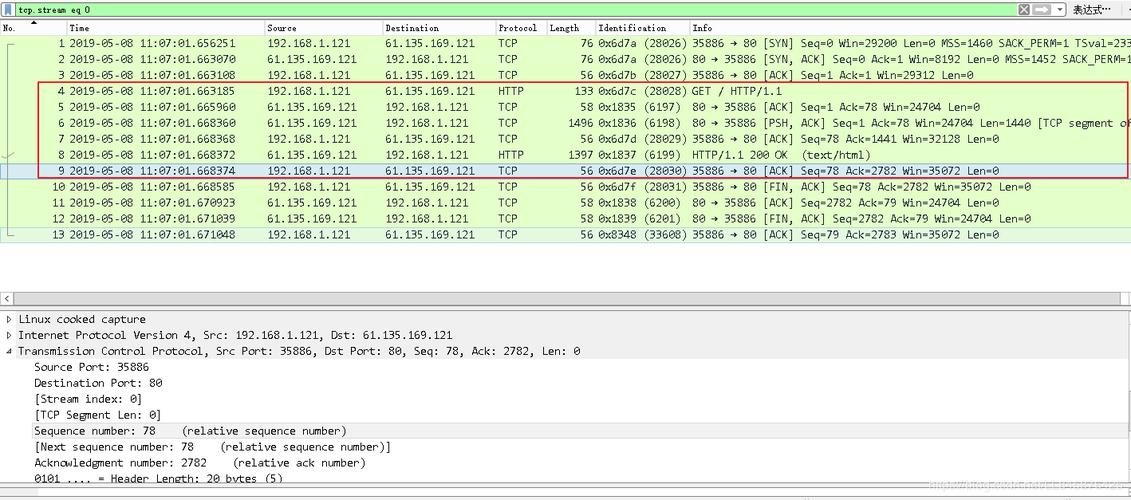Select packet 6 PSH, ACK Len=1440
The image size is (1131, 500).
point(566,123)
